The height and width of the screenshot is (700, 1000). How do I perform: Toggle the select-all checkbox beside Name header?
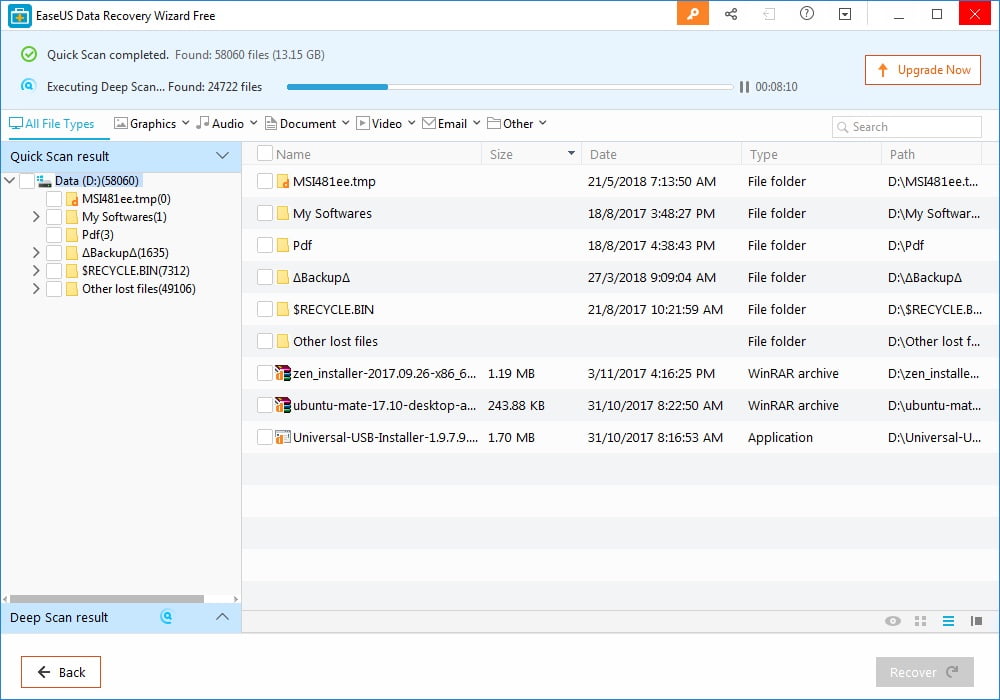click(x=265, y=154)
